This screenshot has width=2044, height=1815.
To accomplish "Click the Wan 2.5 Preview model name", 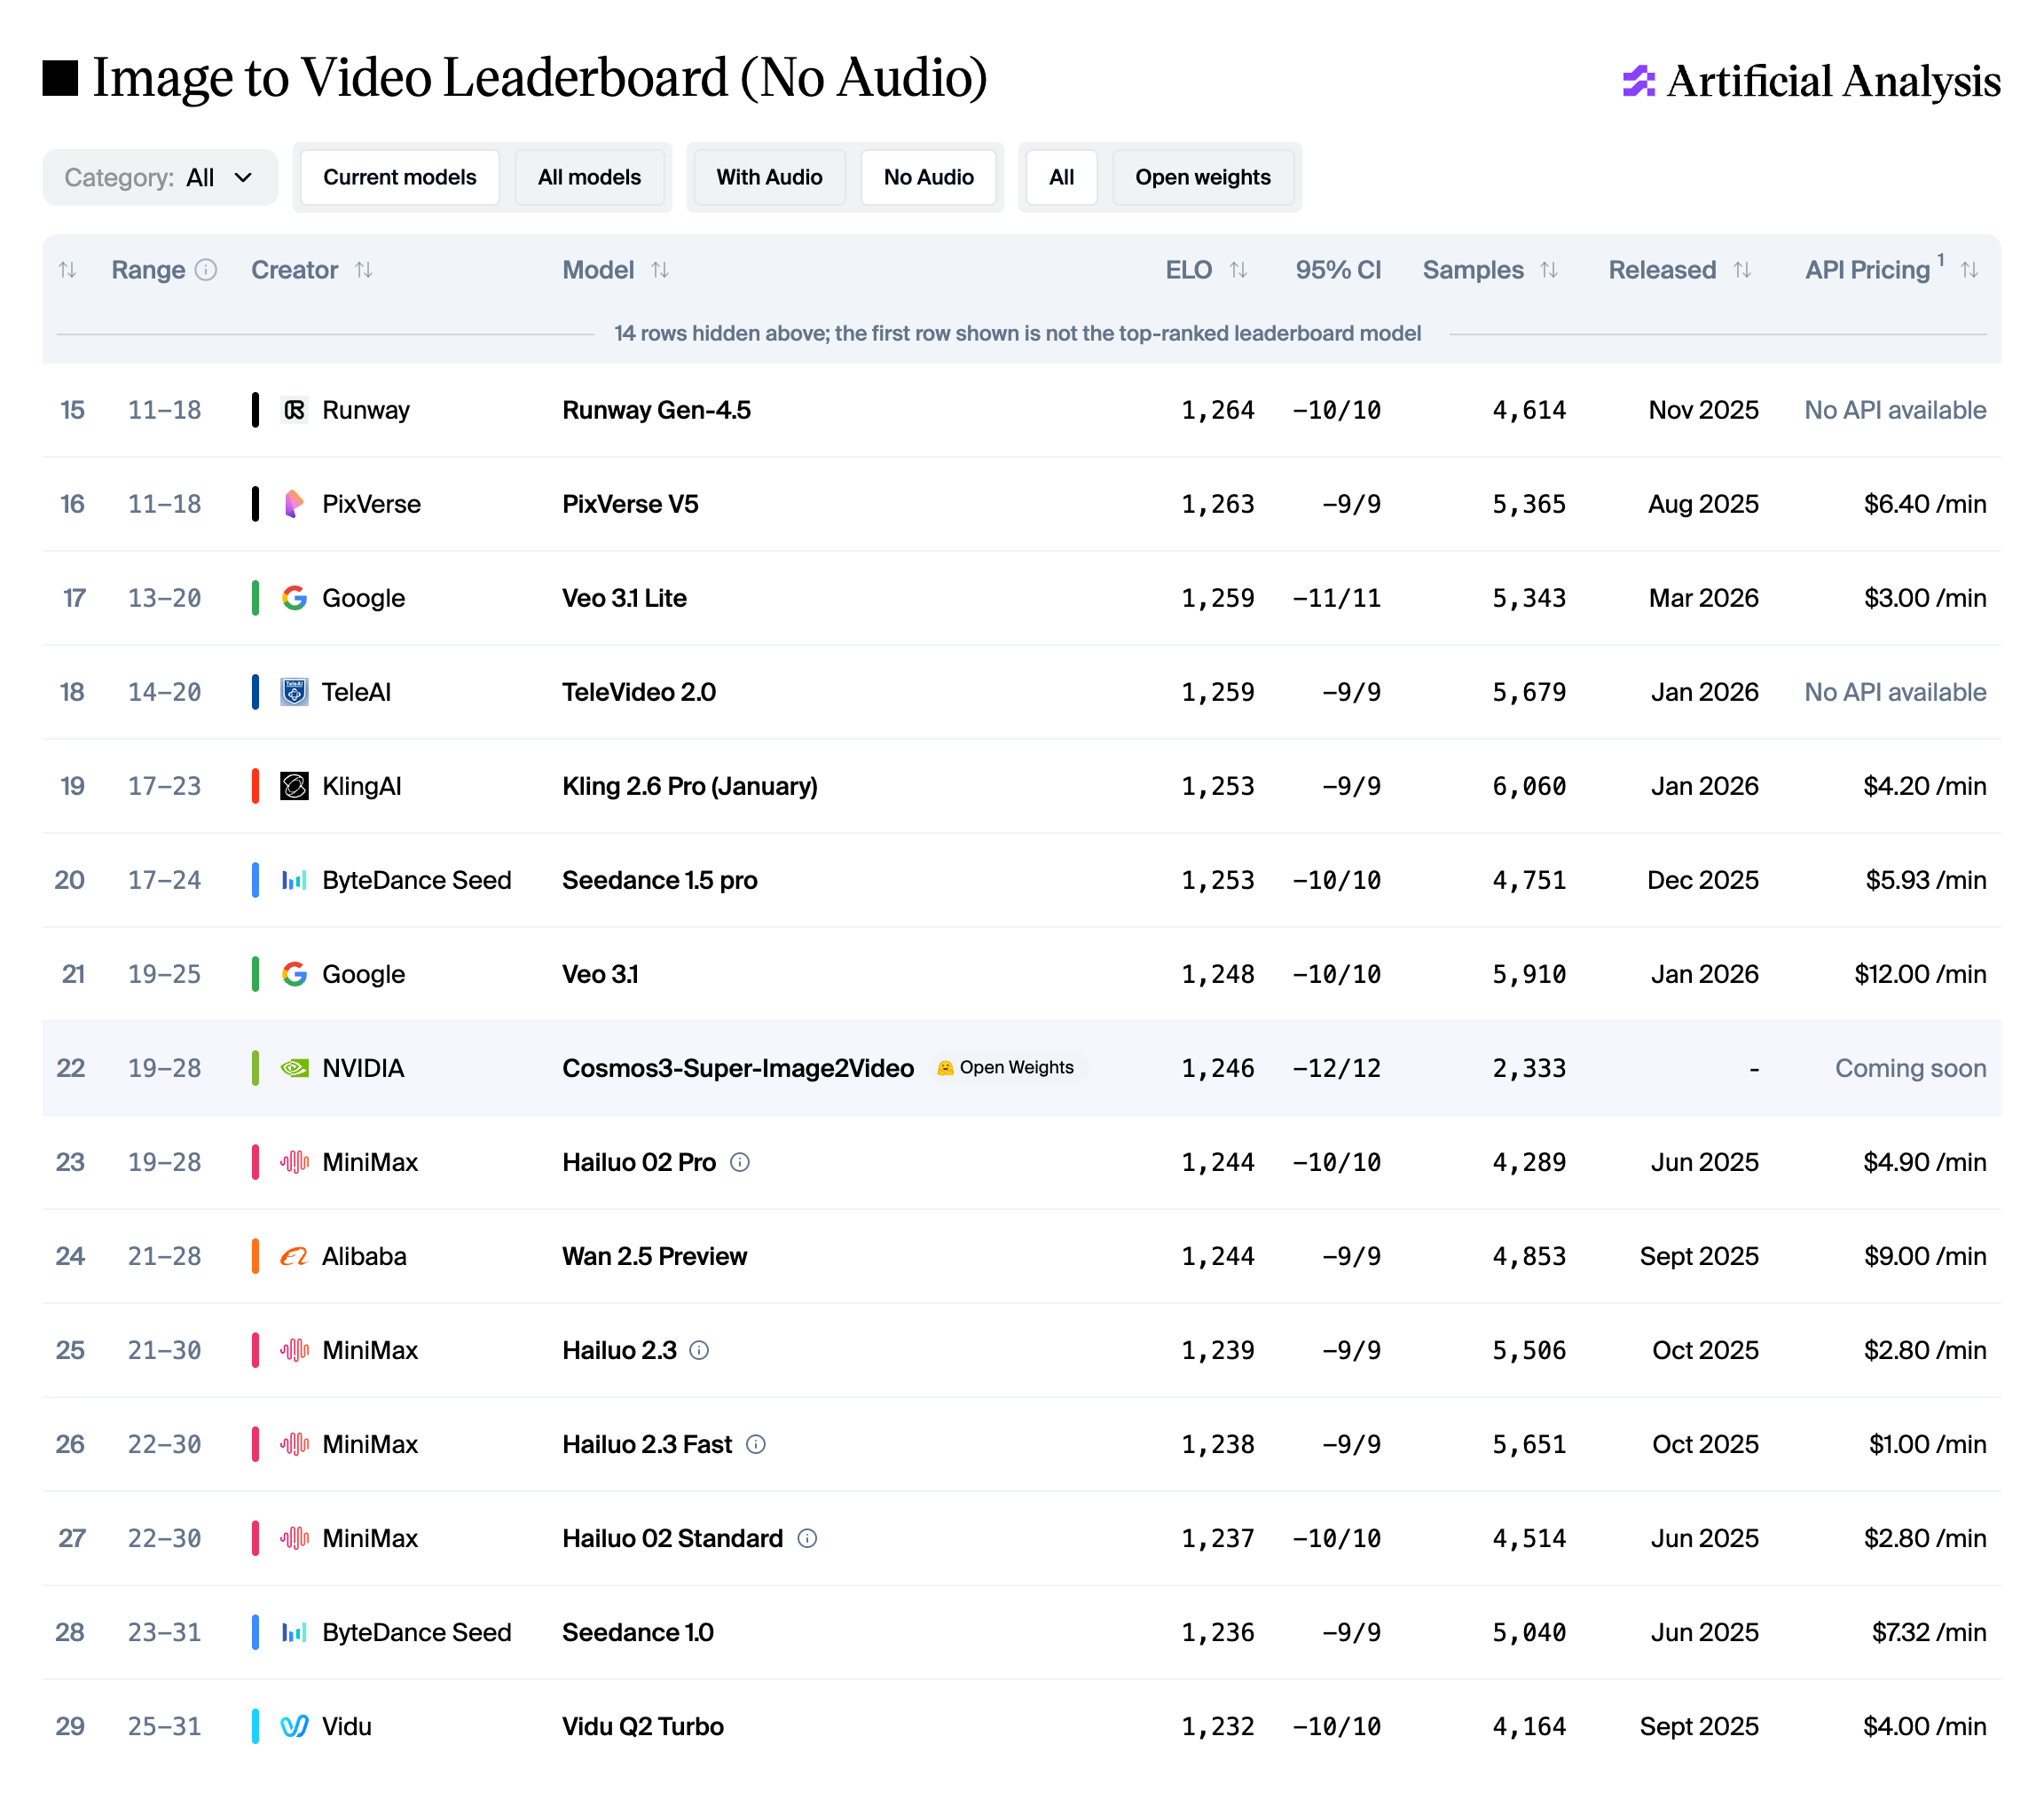I will (x=654, y=1256).
